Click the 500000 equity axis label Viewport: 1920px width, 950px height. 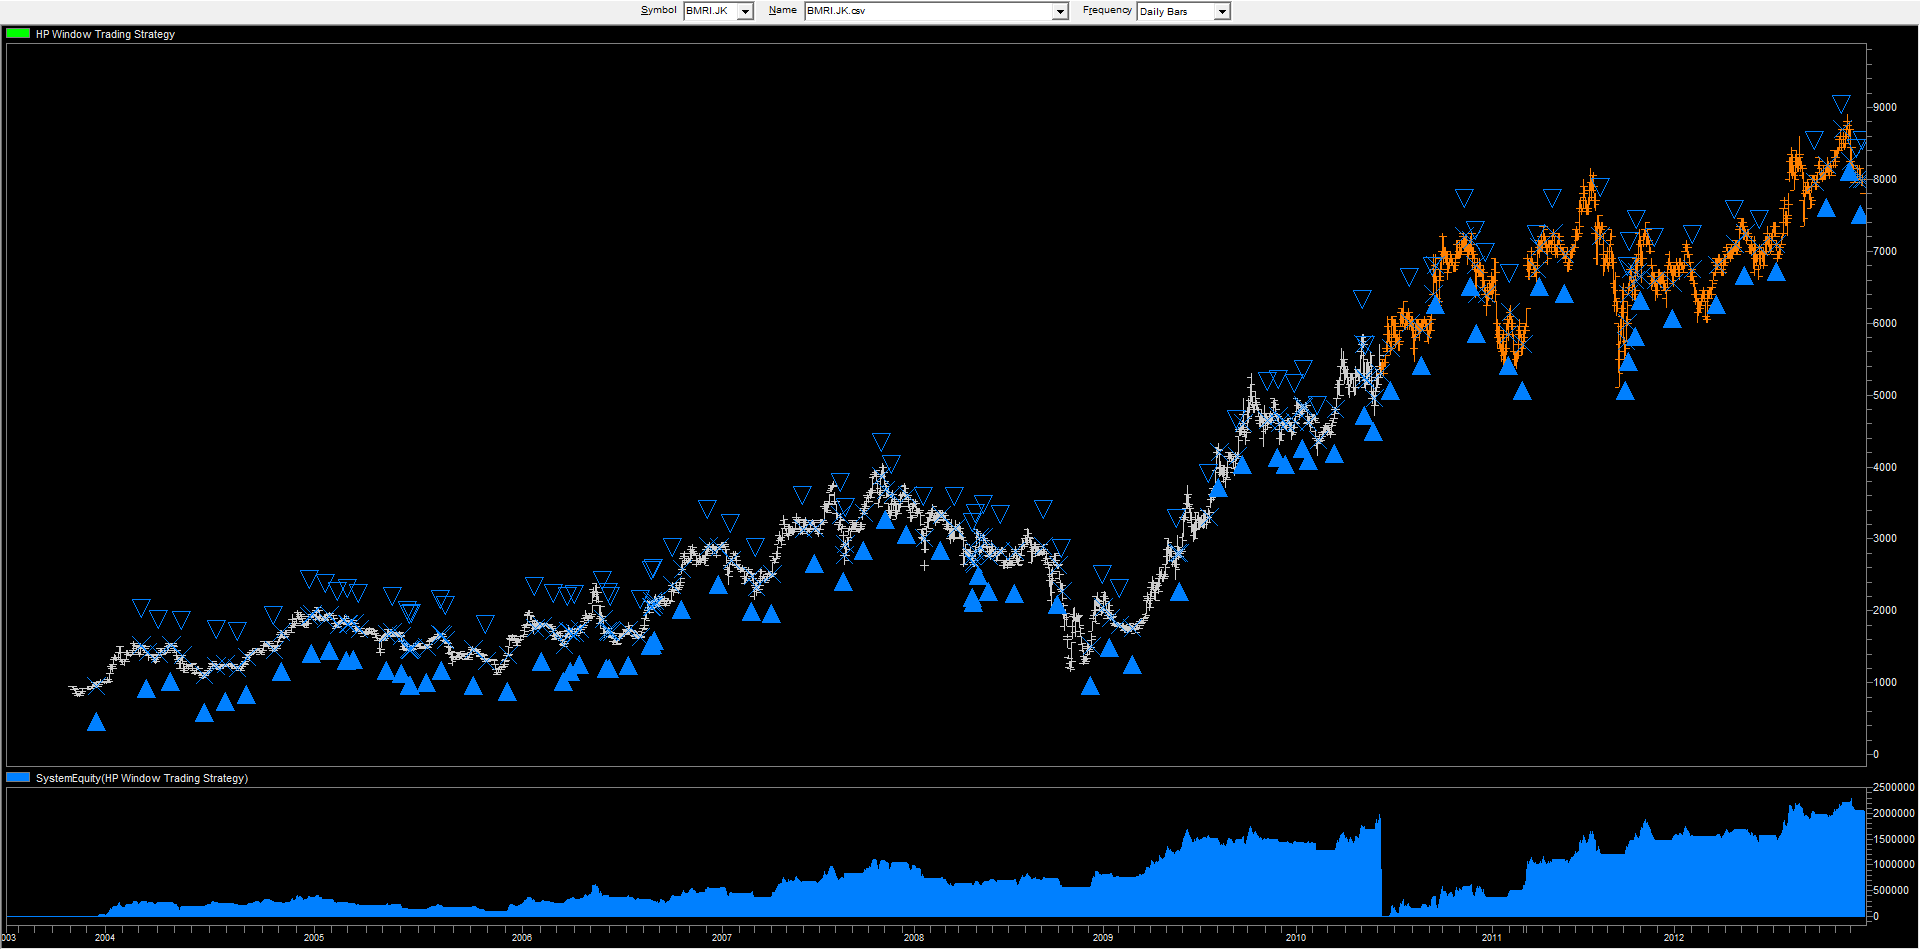click(1893, 890)
